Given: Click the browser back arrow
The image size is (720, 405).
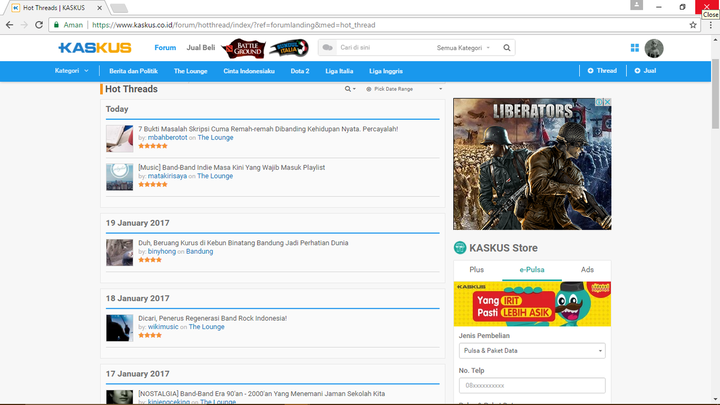Looking at the screenshot, I should 10,25.
